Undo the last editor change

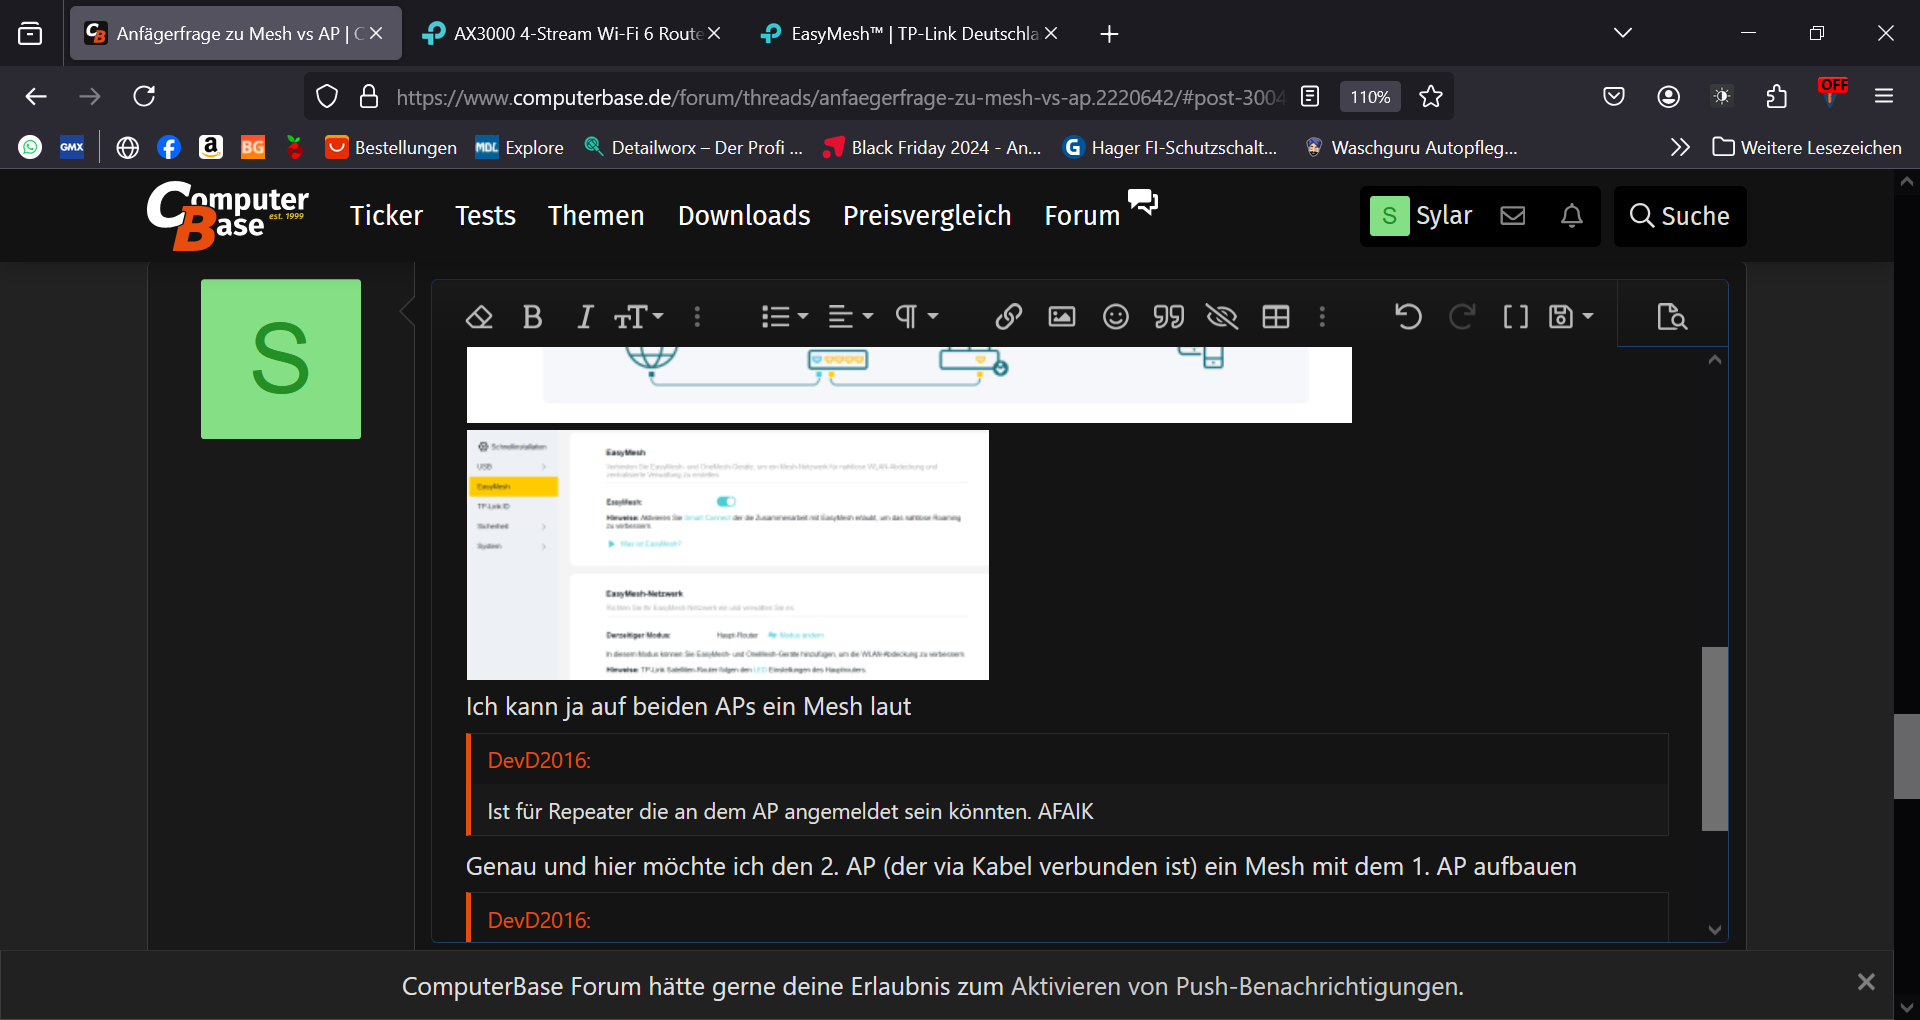coord(1408,317)
